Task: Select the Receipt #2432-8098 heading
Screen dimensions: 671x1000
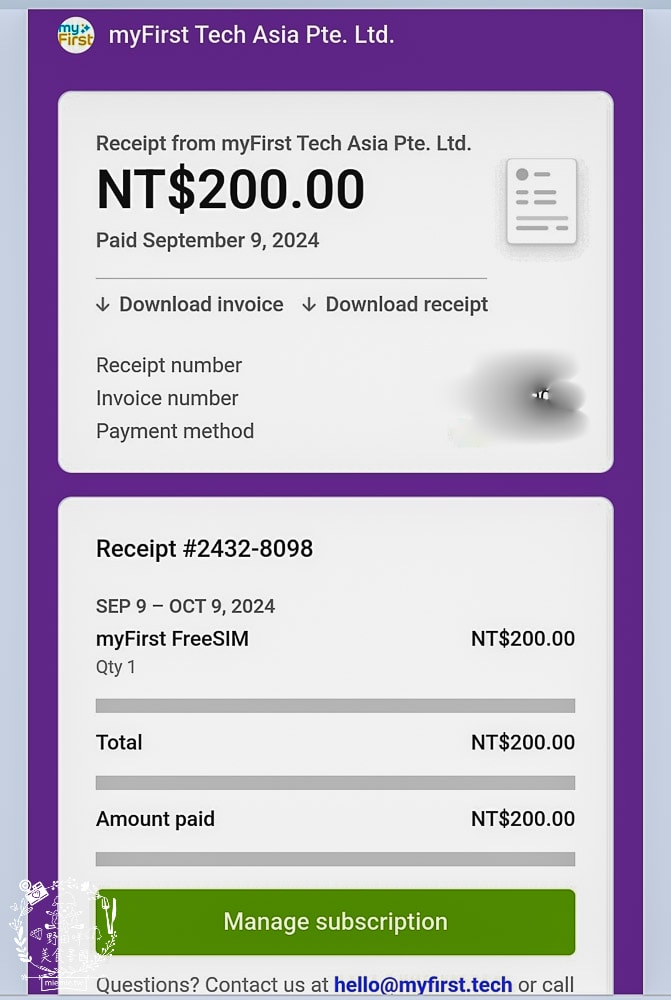Action: pyautogui.click(x=204, y=548)
